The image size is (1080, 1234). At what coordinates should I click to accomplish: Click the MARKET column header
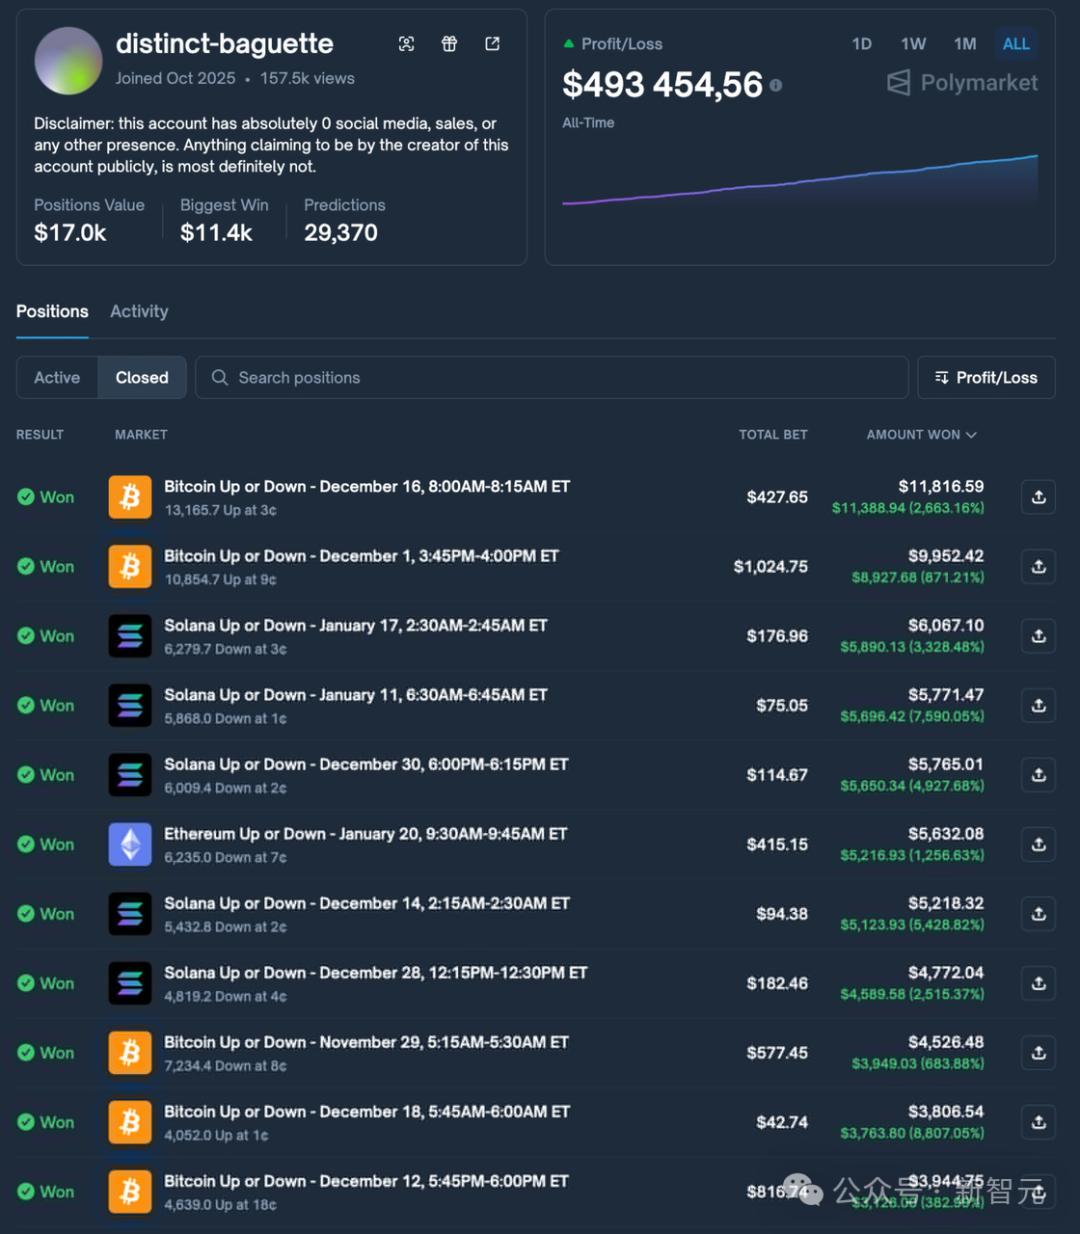141,435
